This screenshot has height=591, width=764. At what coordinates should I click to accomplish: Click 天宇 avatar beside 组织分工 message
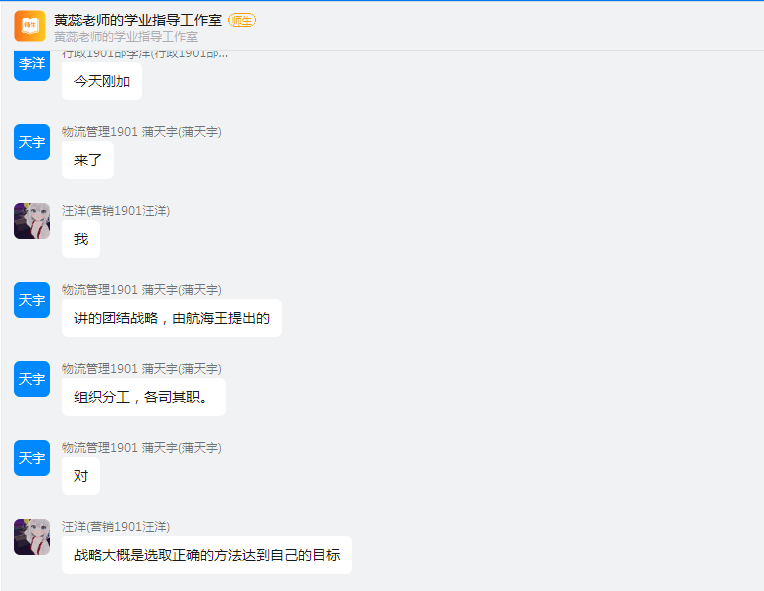point(32,379)
